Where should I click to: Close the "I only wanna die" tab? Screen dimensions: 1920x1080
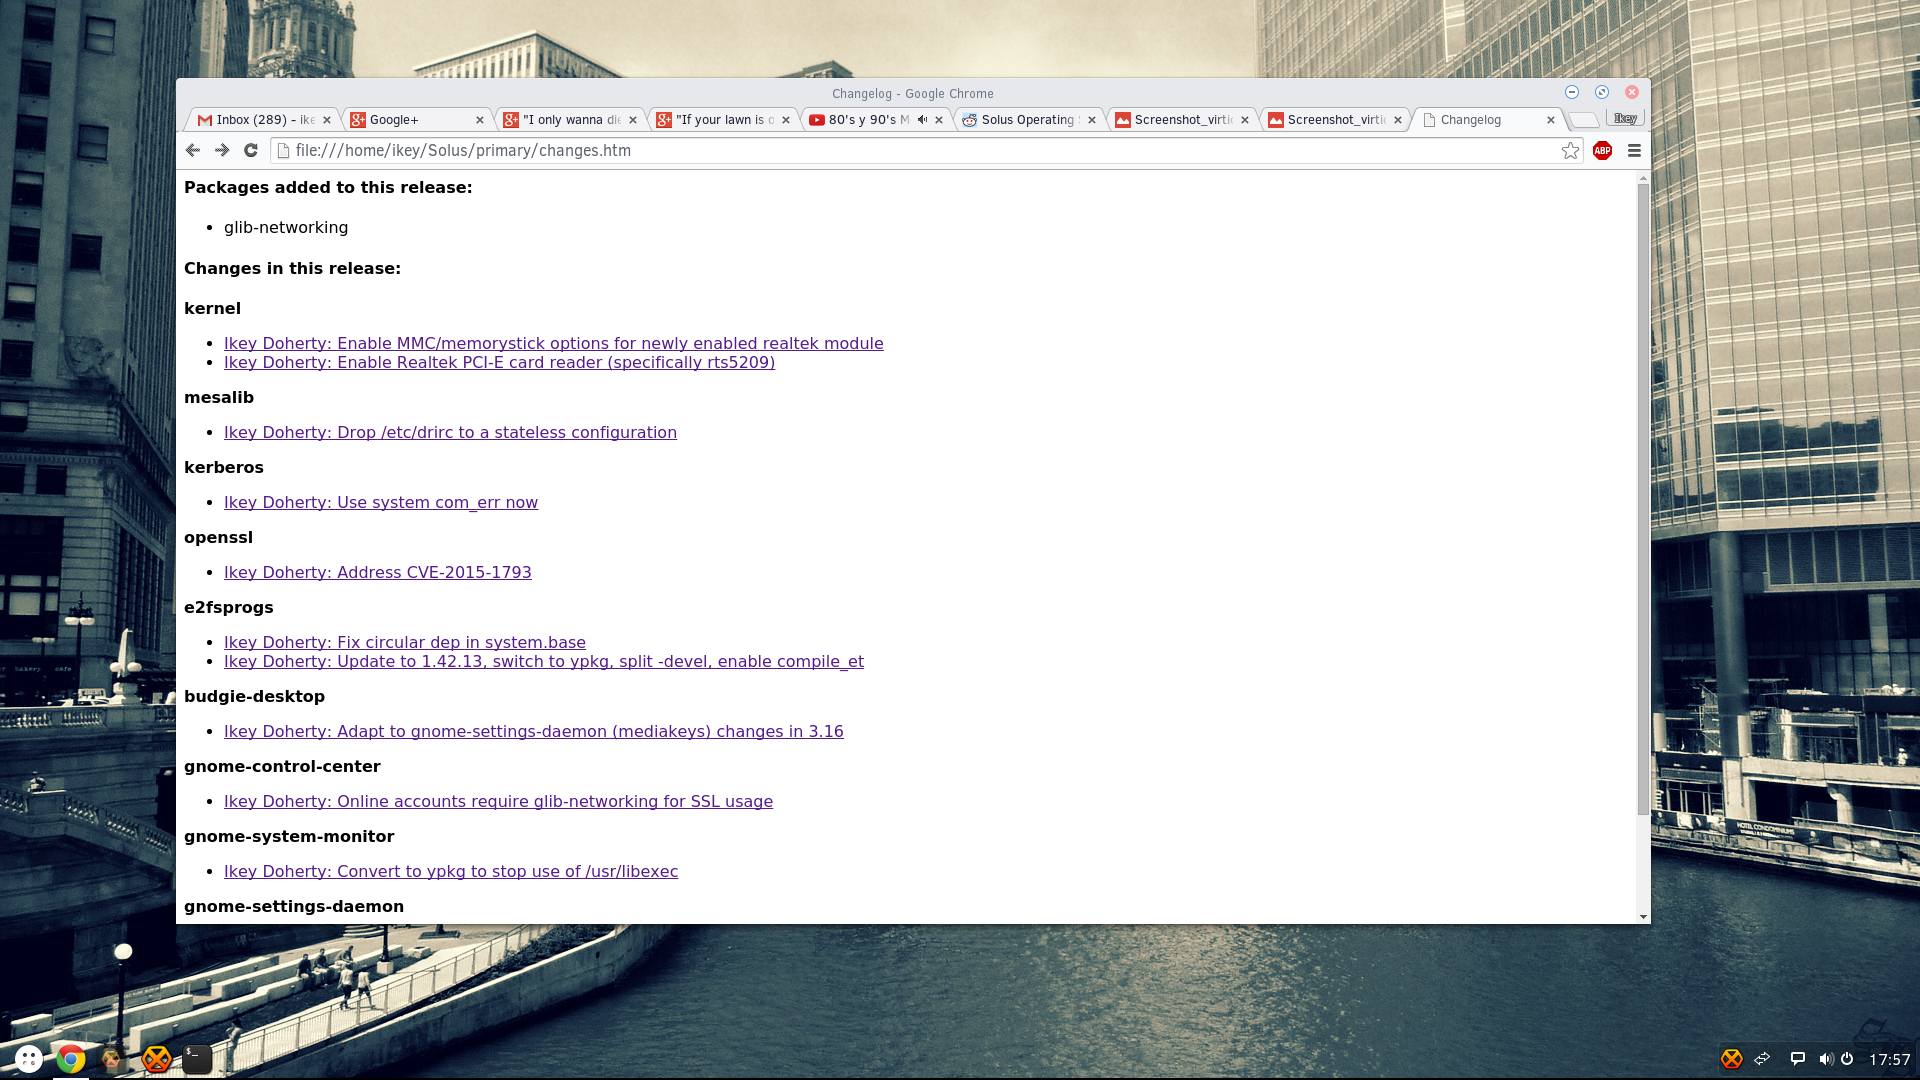[x=633, y=120]
